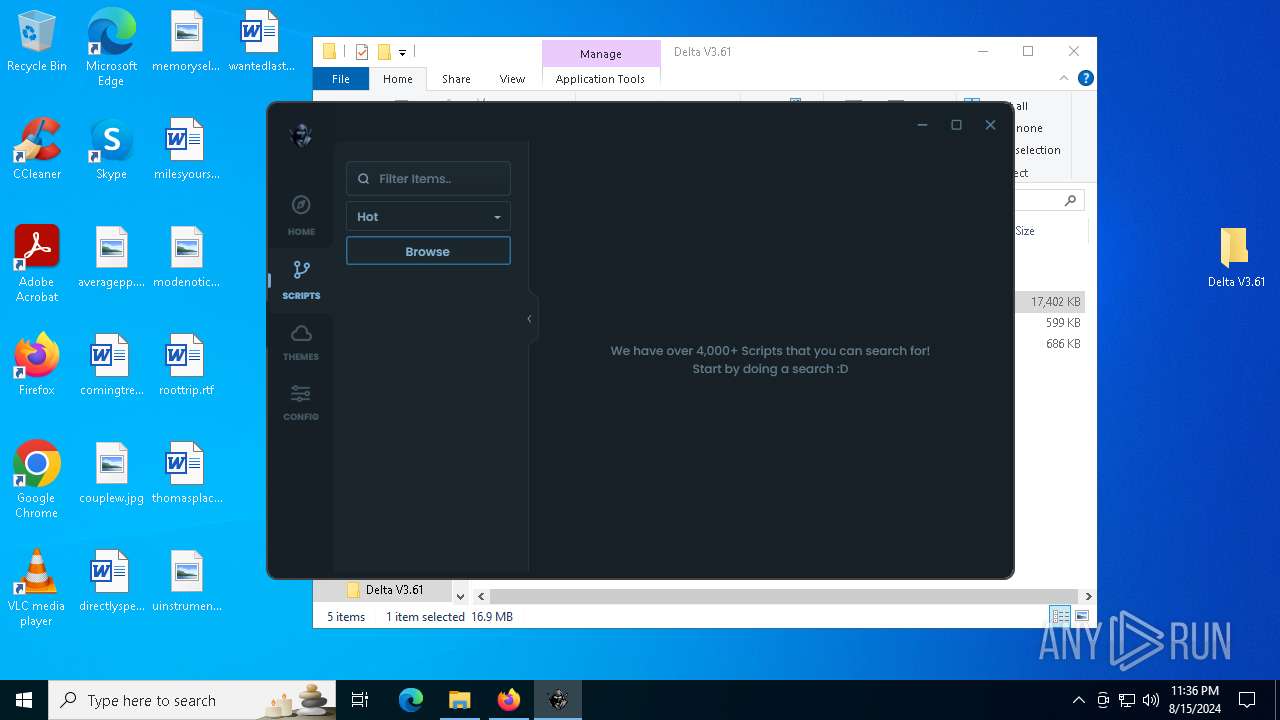Screen dimensions: 1280x720
Task: Select Delta V3.61 in the navigation tree
Action: click(394, 590)
